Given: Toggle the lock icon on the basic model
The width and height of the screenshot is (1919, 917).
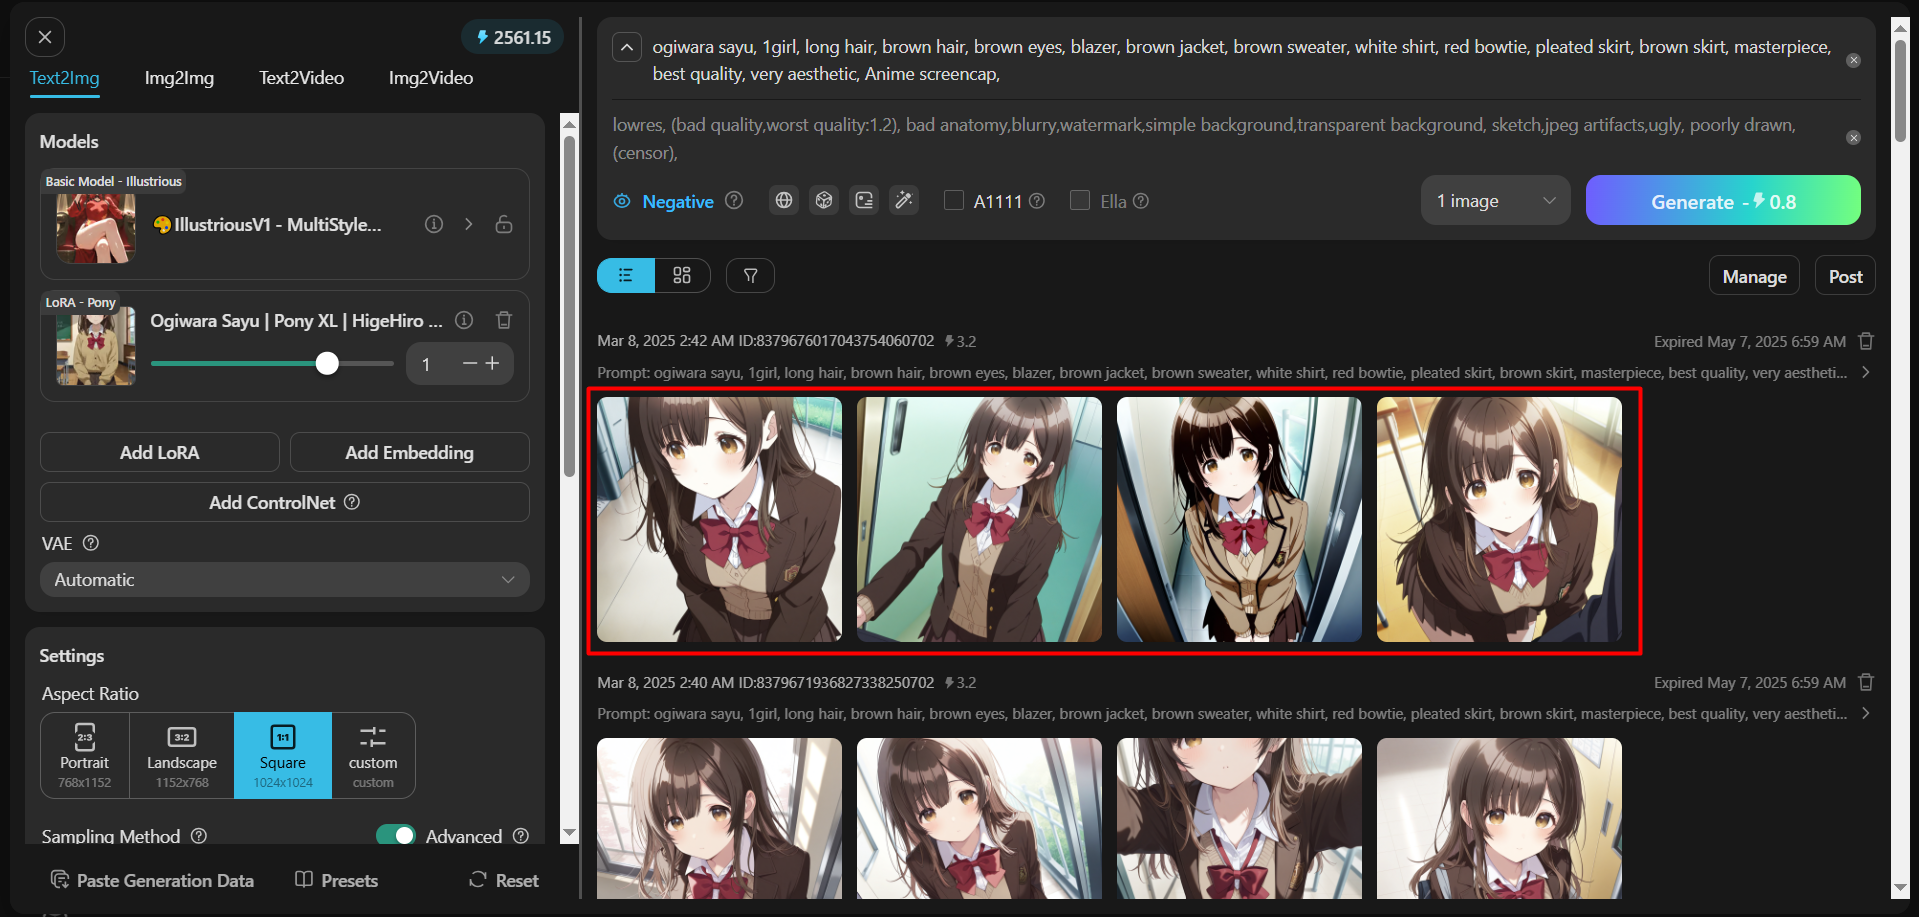Looking at the screenshot, I should [x=504, y=224].
